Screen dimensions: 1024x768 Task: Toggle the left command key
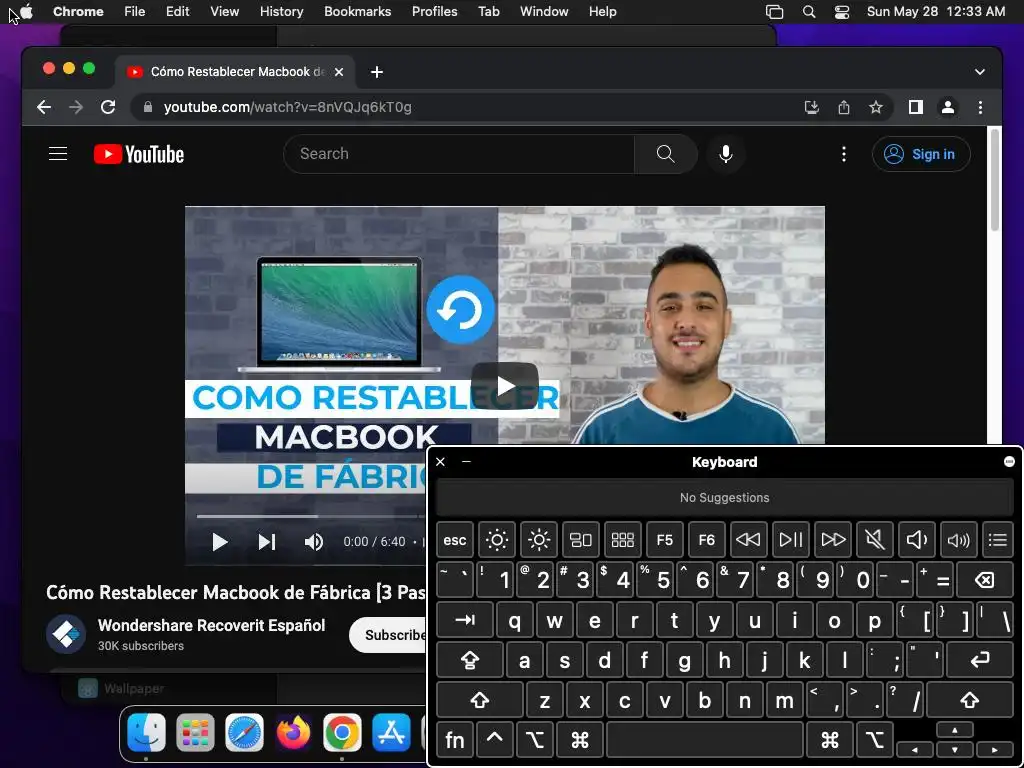pos(580,740)
